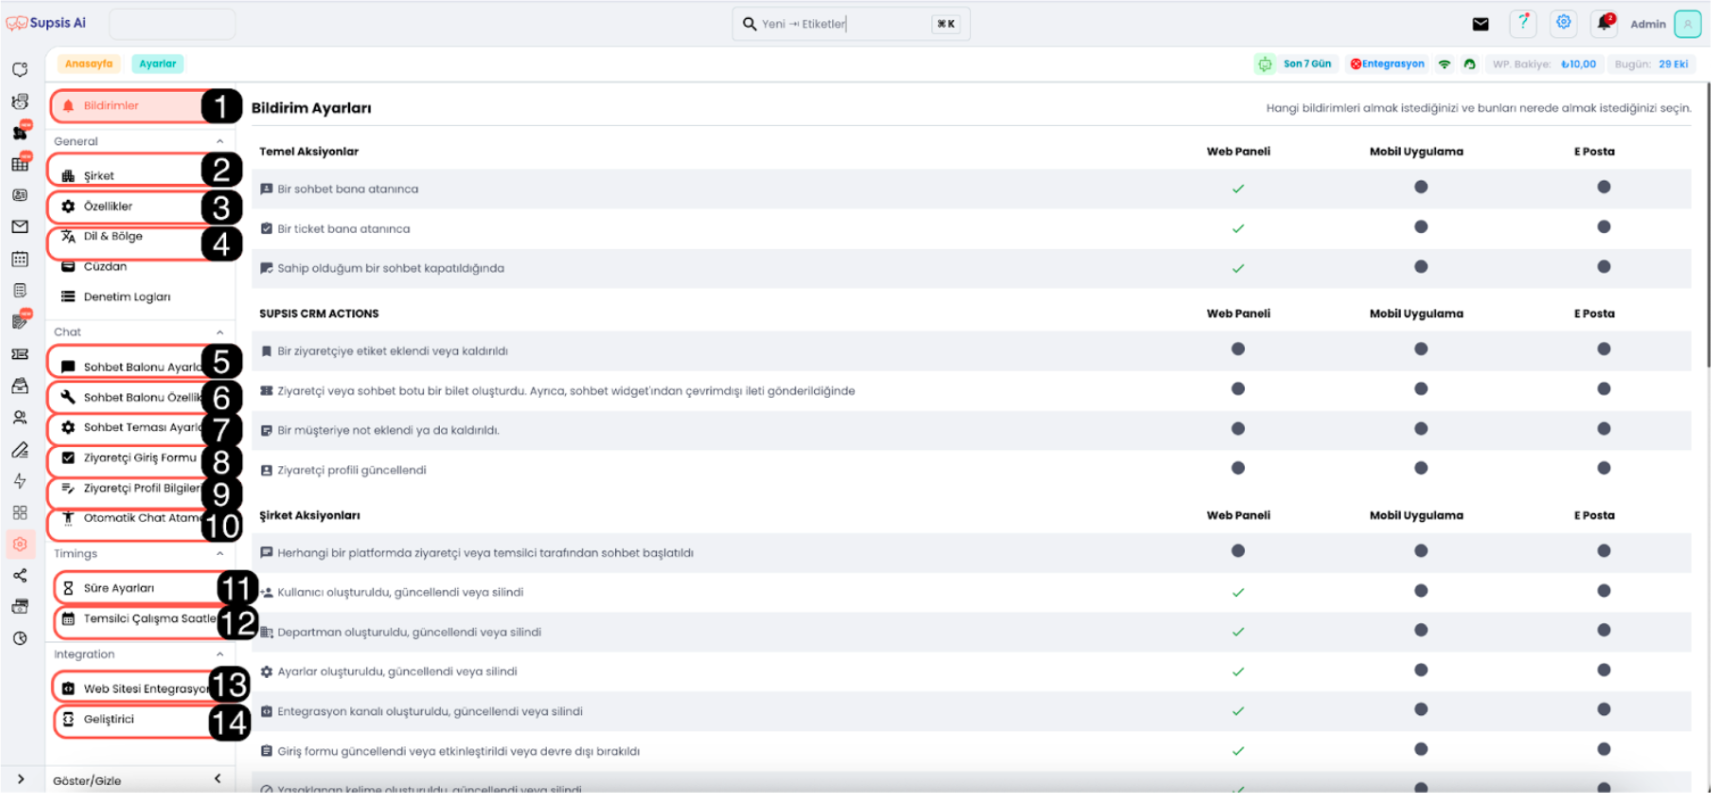Open Bildirimler settings menu item
The image size is (1712, 794).
(x=128, y=106)
